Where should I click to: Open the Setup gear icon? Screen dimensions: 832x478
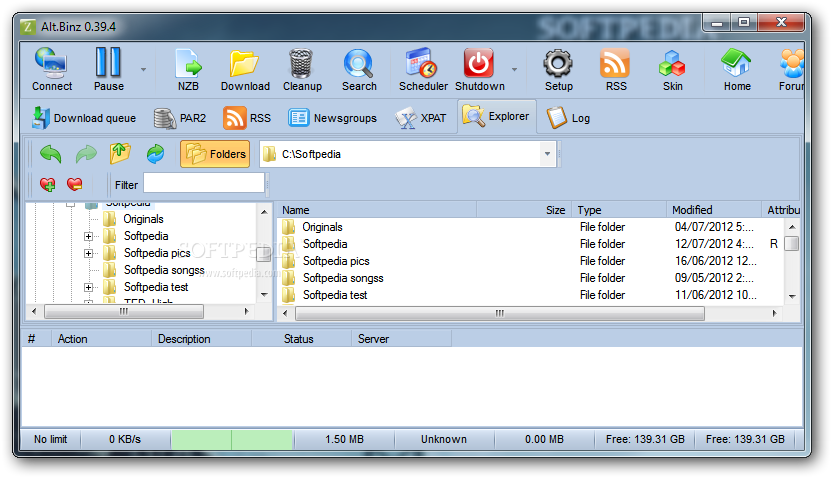tap(558, 69)
